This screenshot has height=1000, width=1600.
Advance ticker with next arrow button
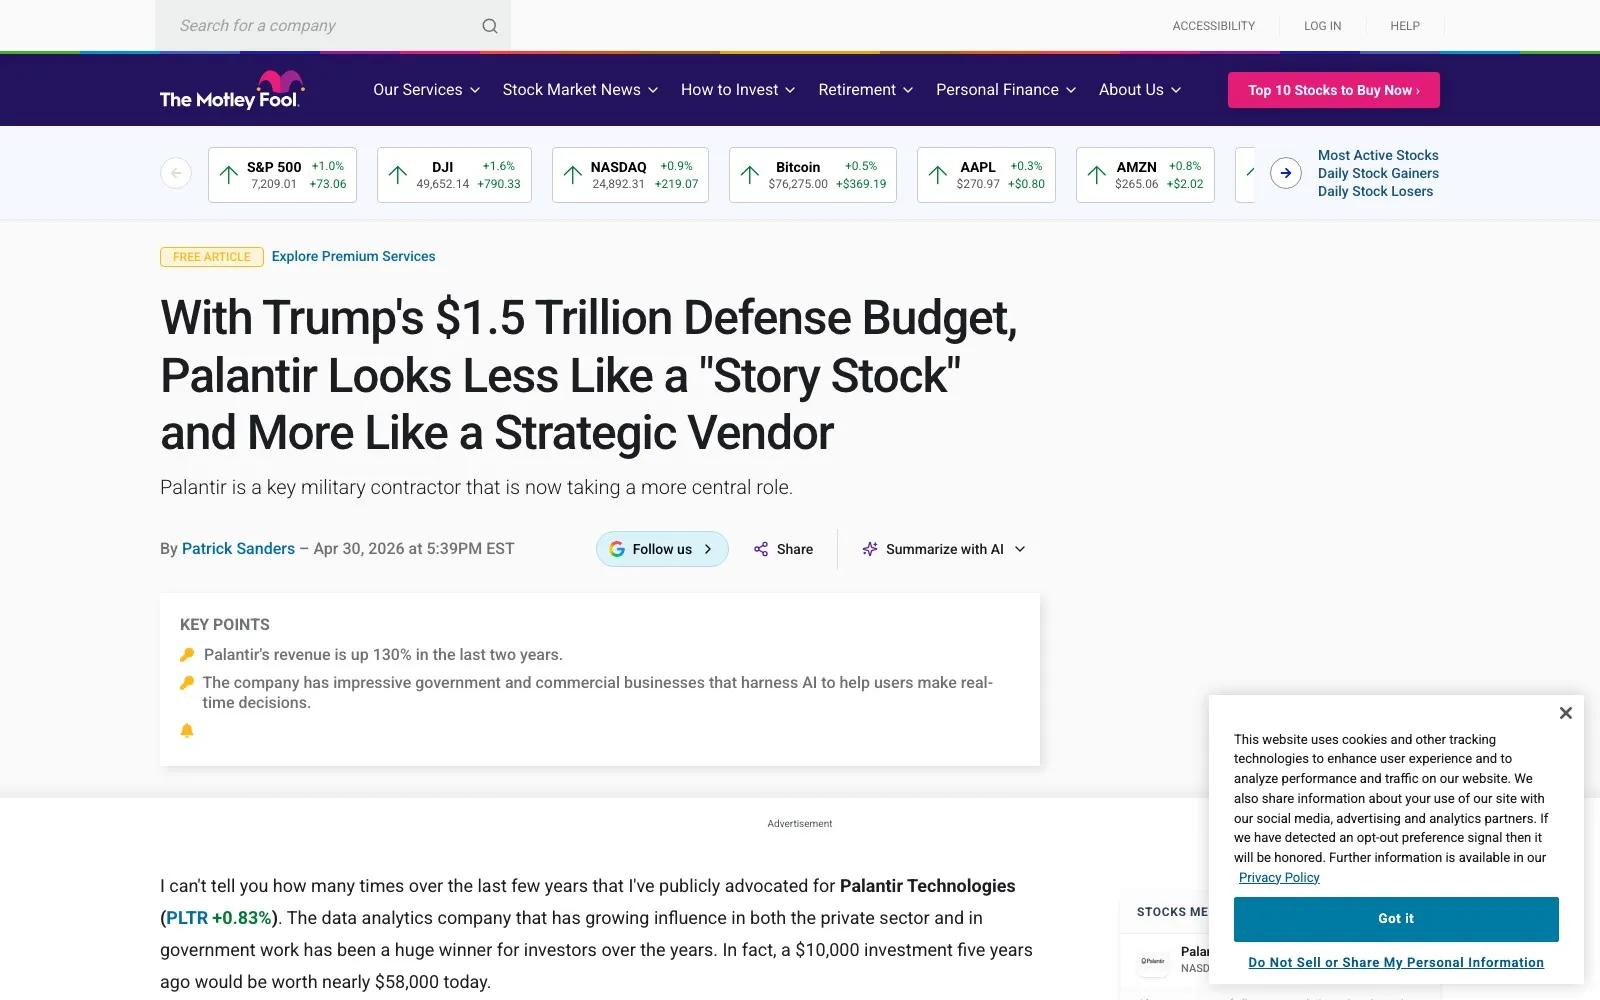(x=1286, y=173)
